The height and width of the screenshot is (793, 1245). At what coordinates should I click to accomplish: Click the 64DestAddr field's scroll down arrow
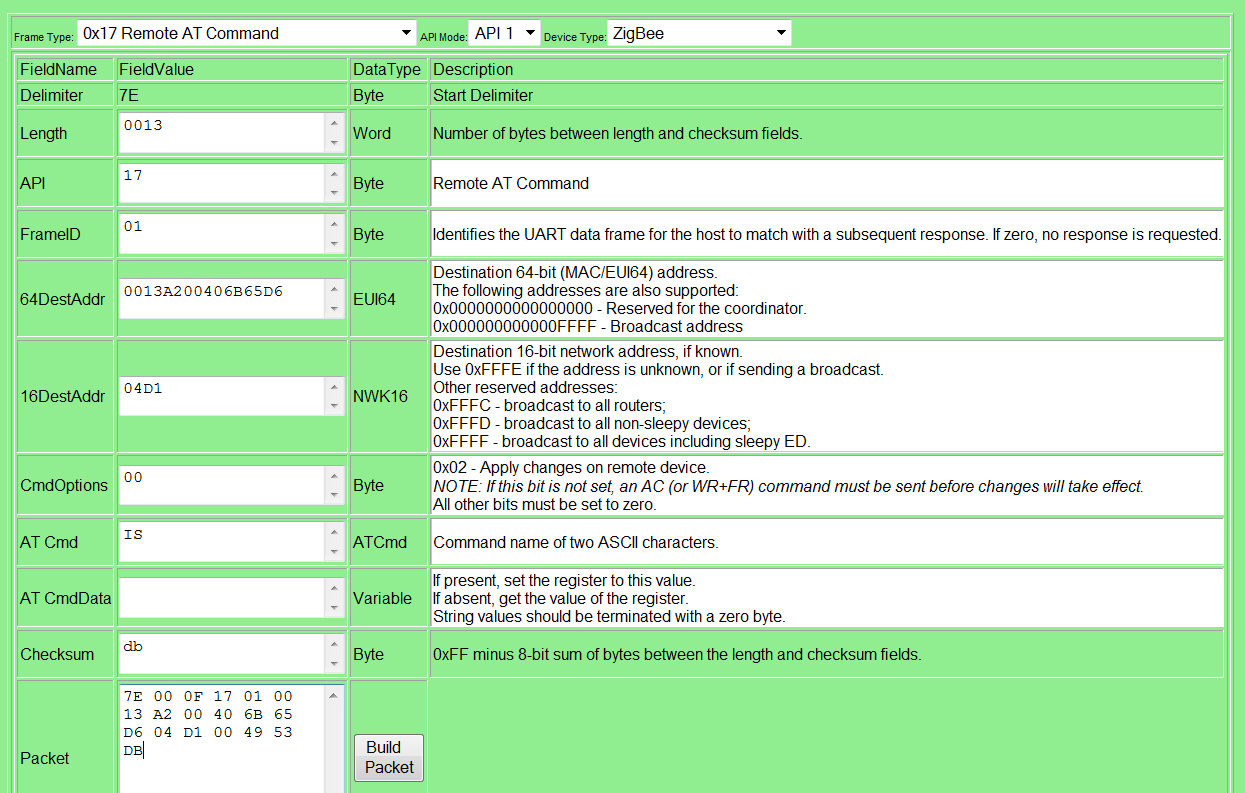click(334, 309)
